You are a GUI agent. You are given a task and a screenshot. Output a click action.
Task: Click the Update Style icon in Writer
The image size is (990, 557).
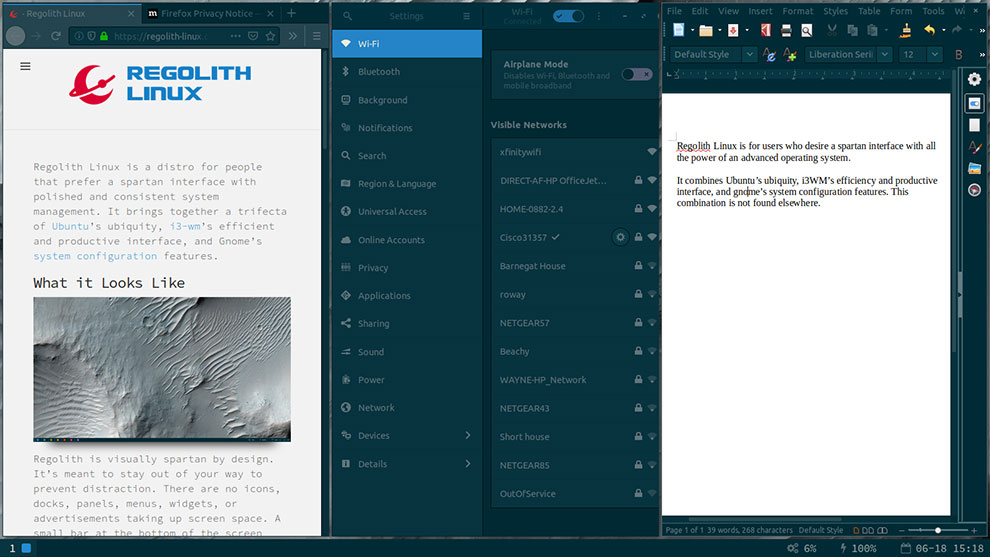click(769, 55)
